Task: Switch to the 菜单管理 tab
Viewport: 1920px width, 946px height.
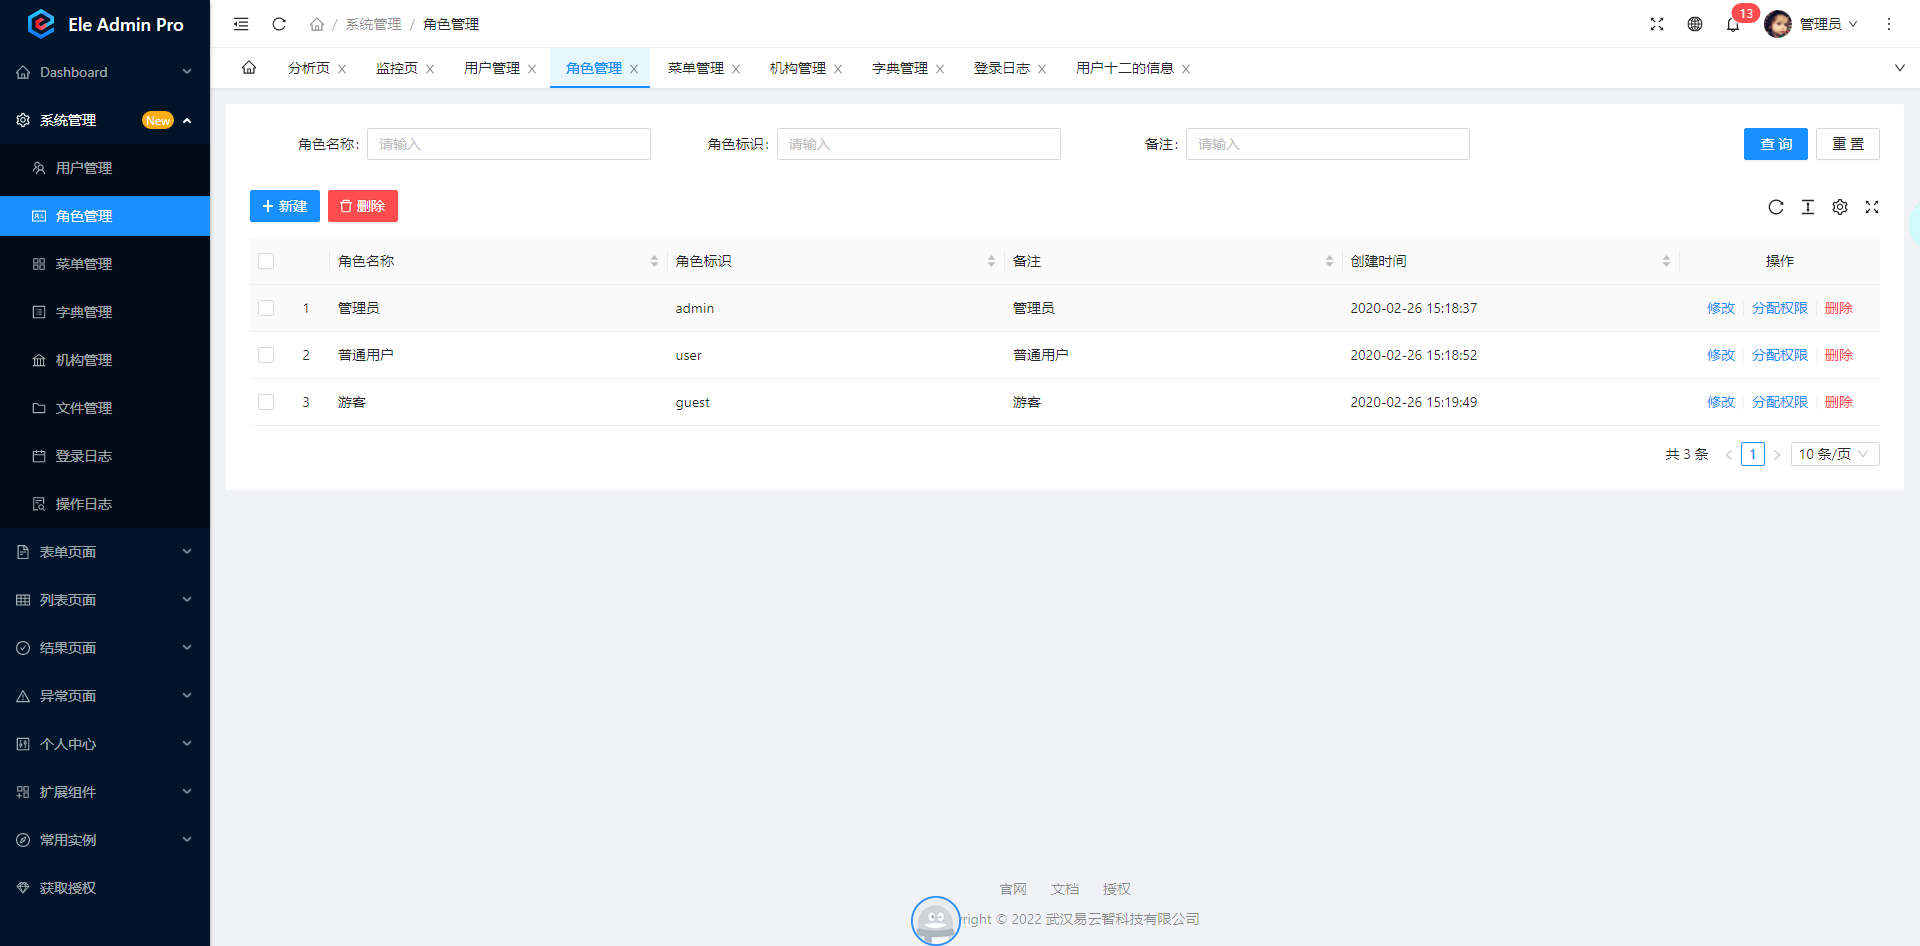Action: [x=695, y=68]
